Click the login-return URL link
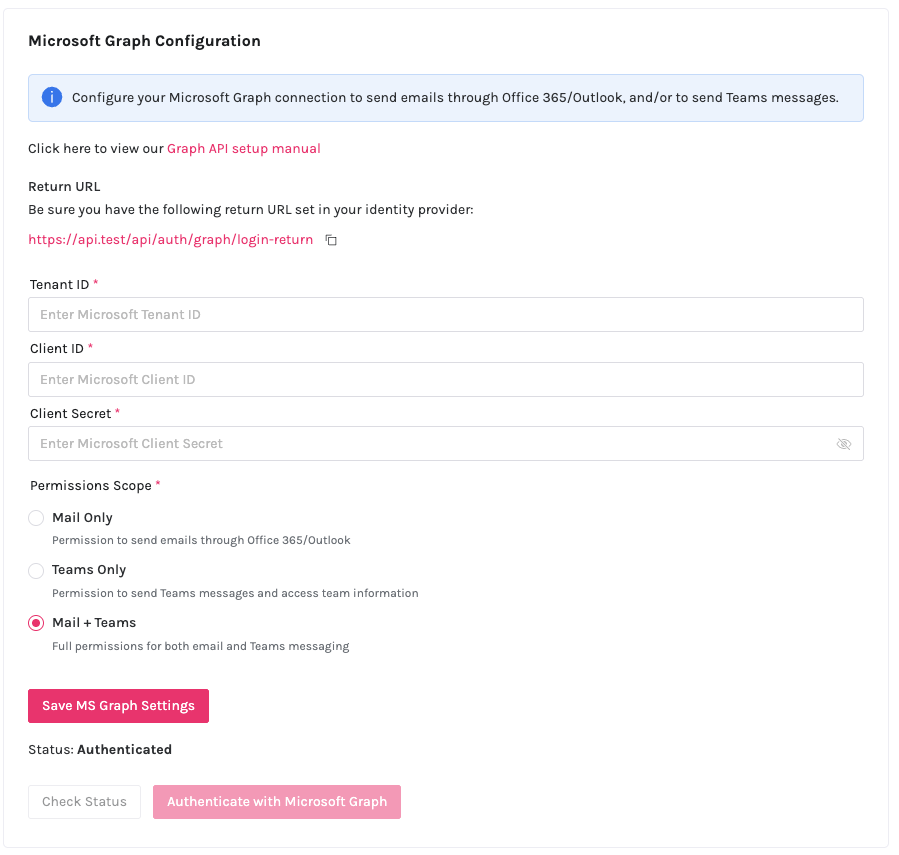 tap(170, 240)
